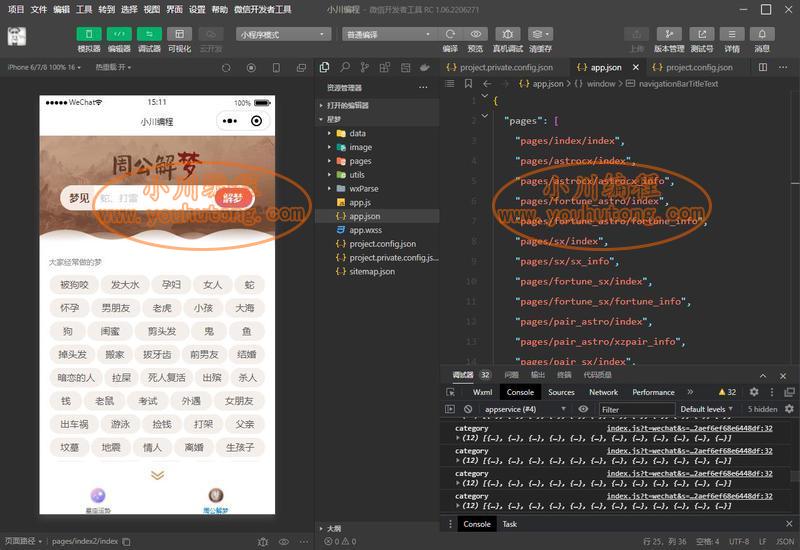Click the clear cache layers icon
Screen dimensions: 800x550
(540, 34)
